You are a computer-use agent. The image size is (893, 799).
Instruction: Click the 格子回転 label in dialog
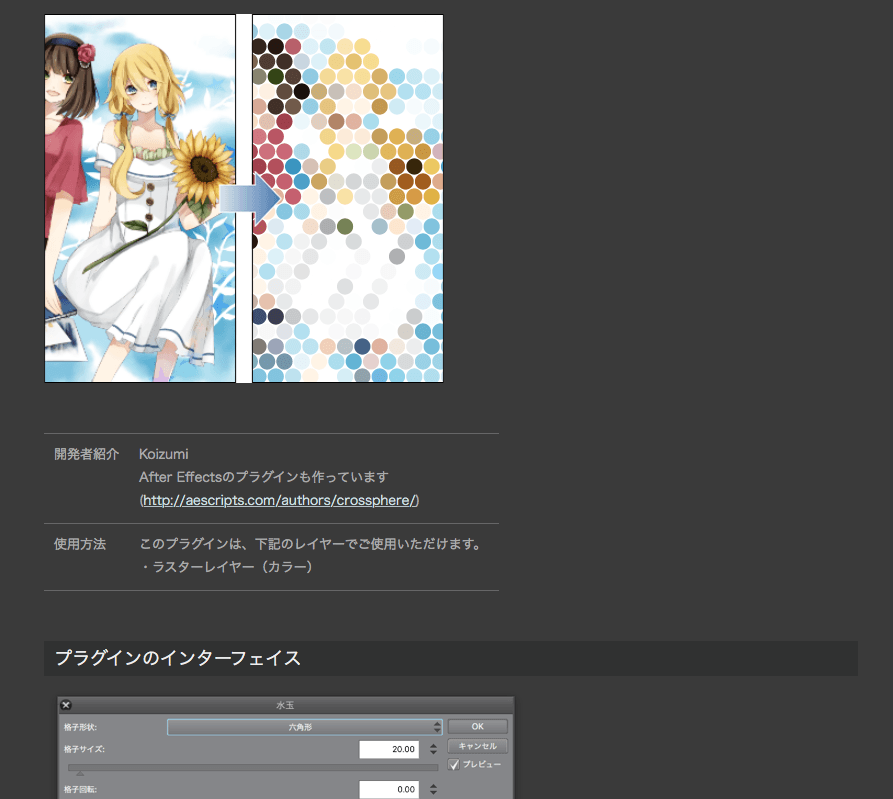(x=80, y=789)
